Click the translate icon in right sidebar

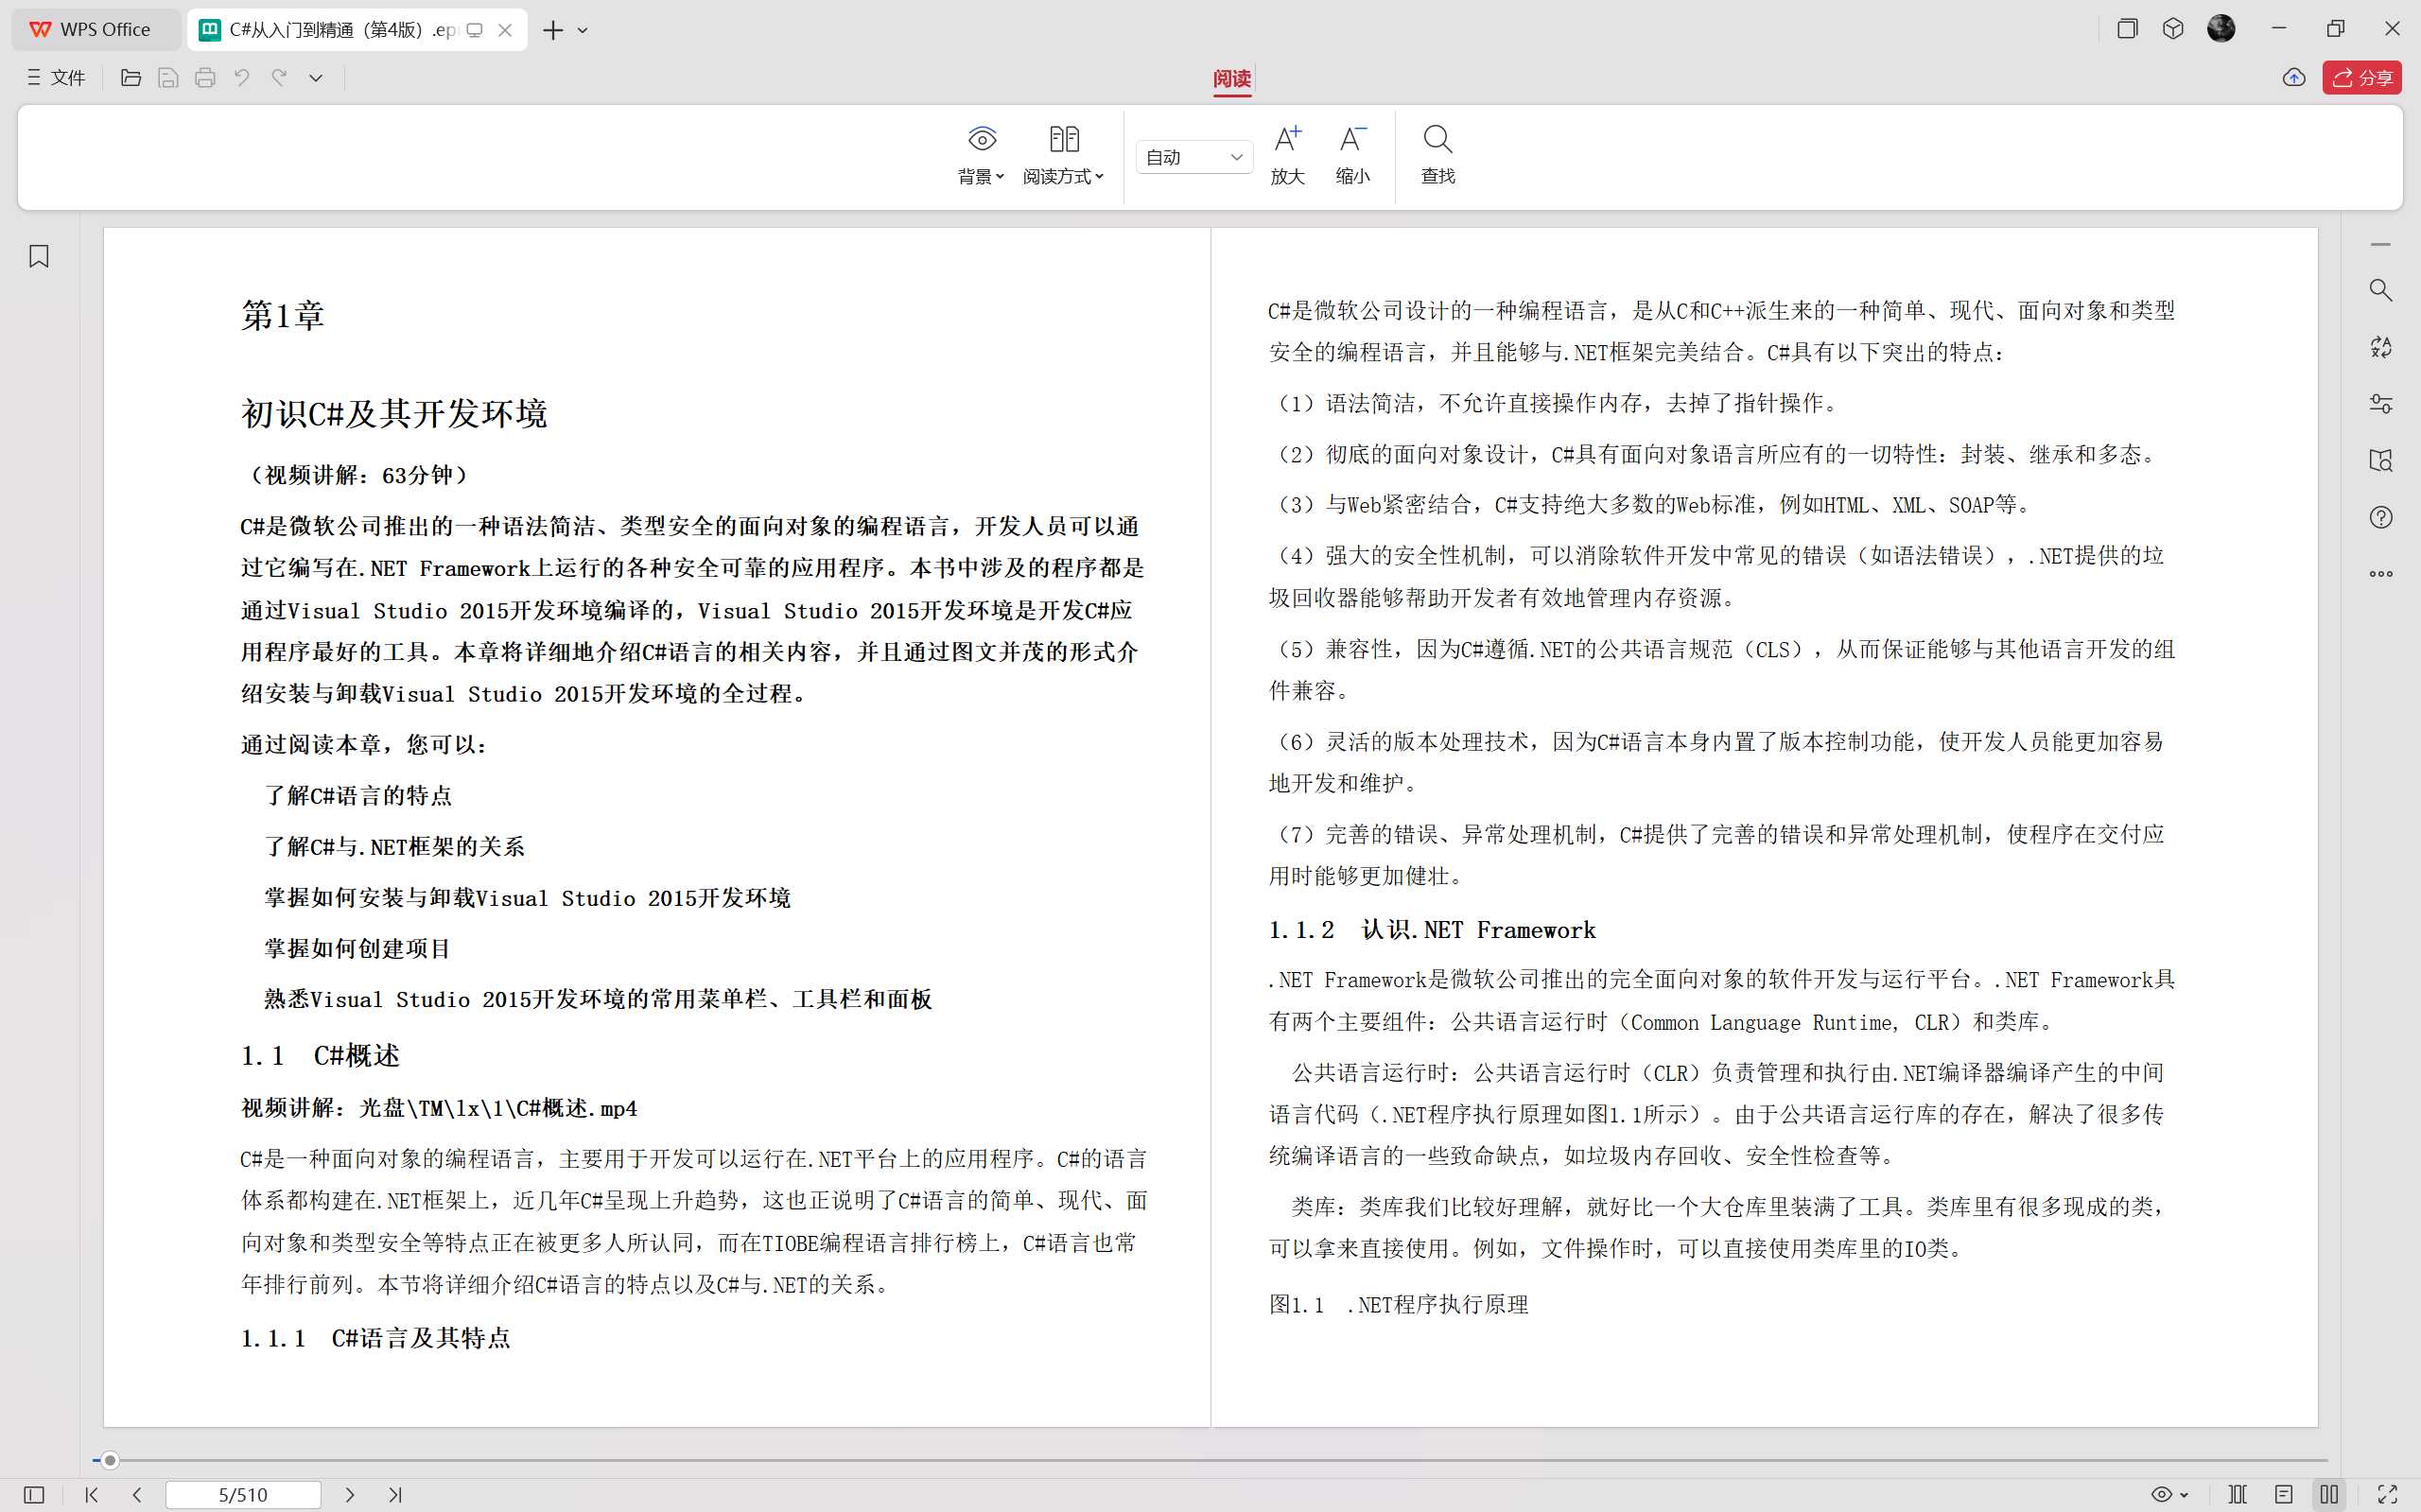2381,347
